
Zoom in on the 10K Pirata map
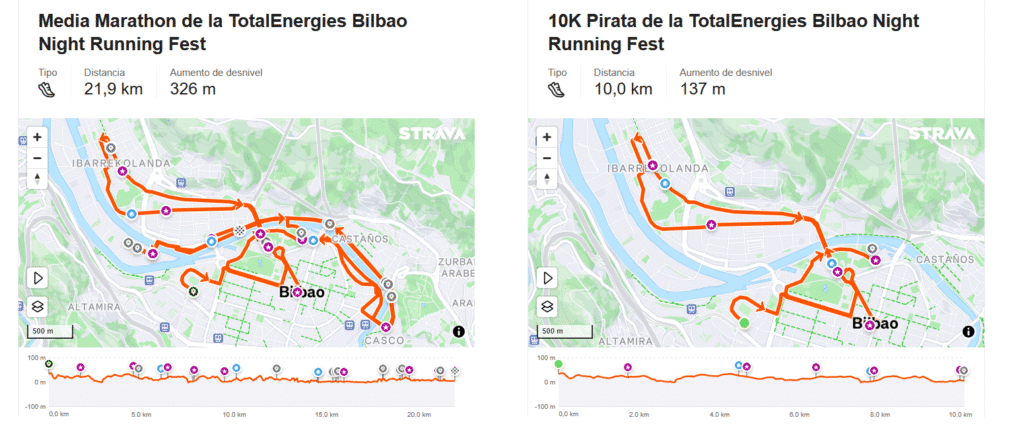pos(547,137)
